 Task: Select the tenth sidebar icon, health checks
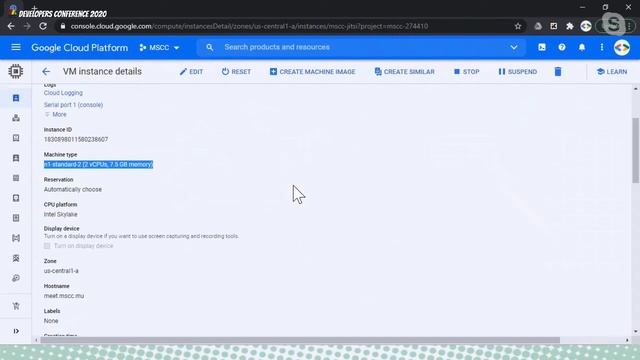pos(16,278)
